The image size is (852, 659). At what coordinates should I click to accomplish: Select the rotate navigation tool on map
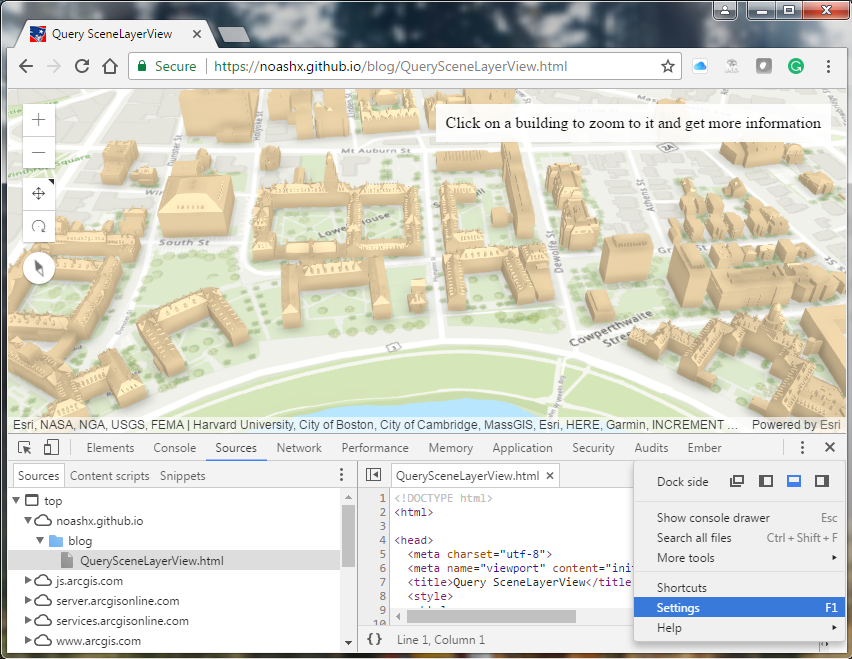[x=39, y=226]
